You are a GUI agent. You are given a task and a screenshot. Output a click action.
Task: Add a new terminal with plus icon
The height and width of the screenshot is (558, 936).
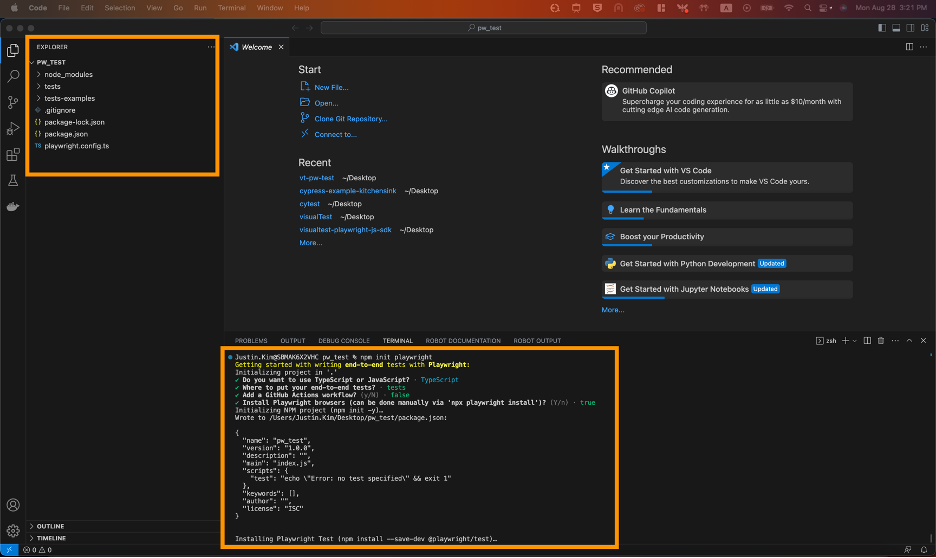(845, 341)
